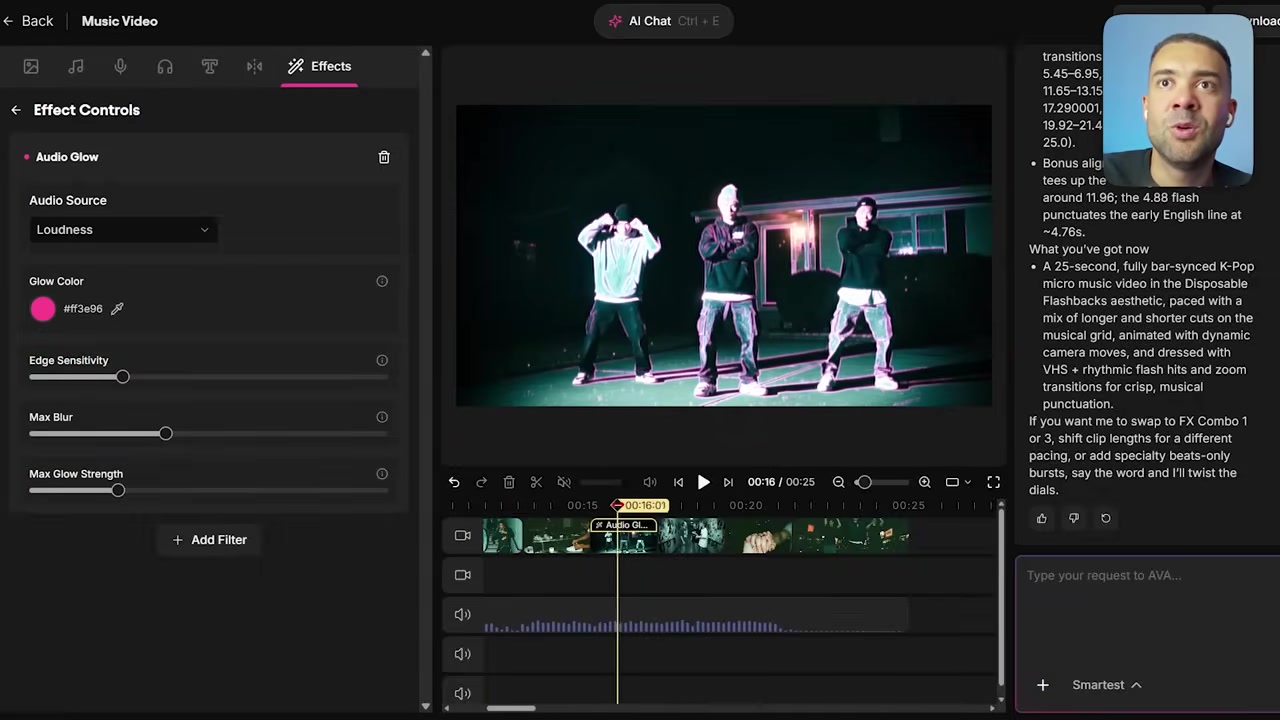Open the Smartest model selector

click(1106, 685)
